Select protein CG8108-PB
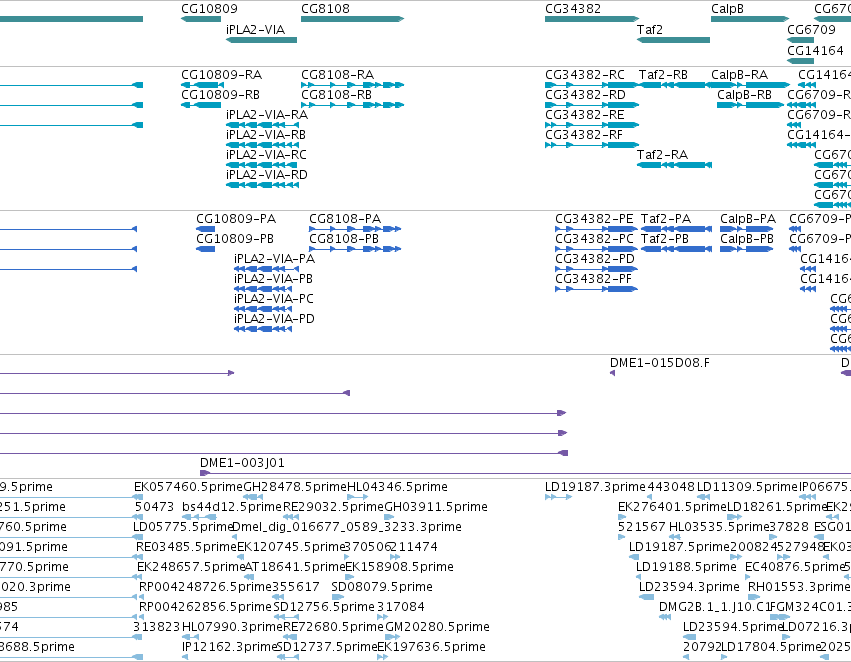The image size is (851, 662). (x=355, y=249)
